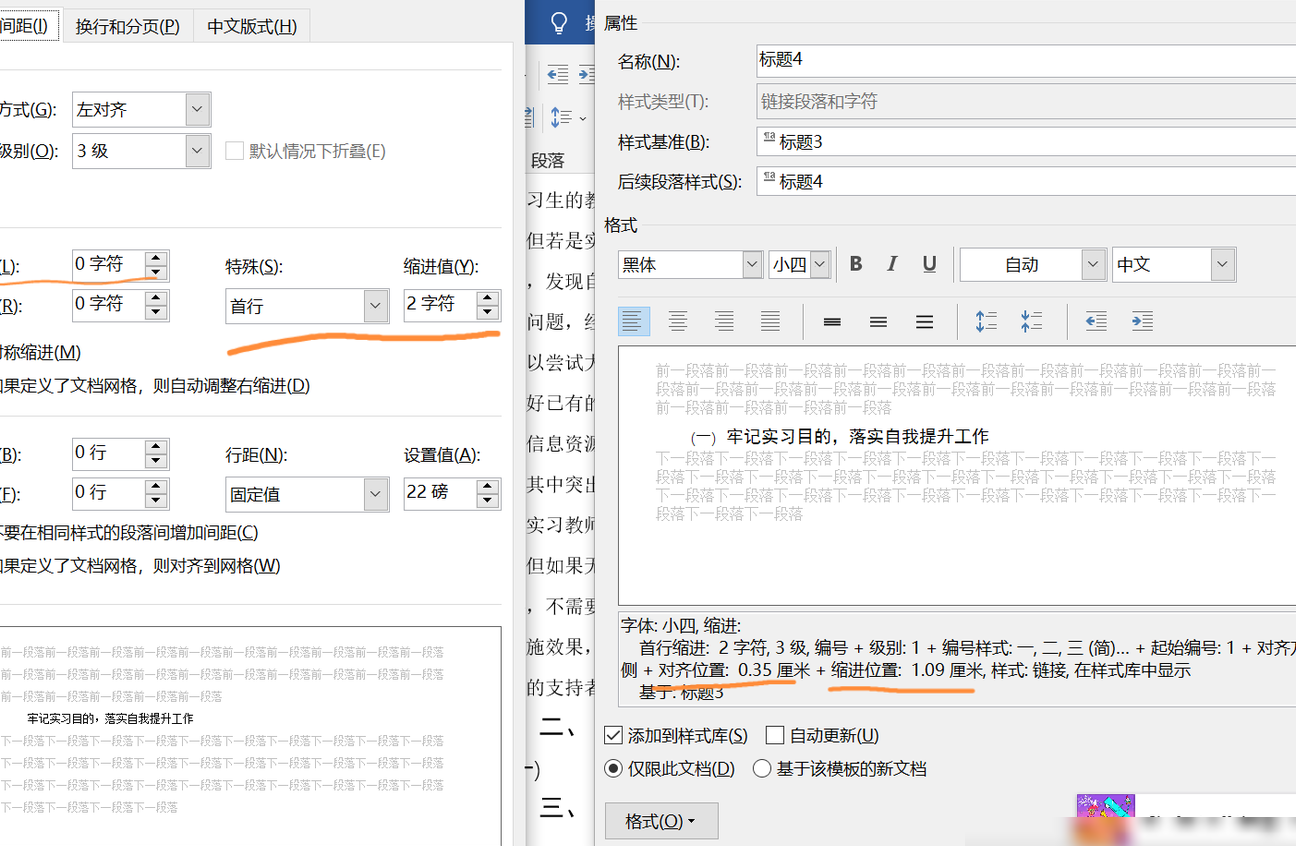This screenshot has width=1296, height=846.
Task: Open the 后续段落样式 dropdown showing 标题4
Action: 1026,181
